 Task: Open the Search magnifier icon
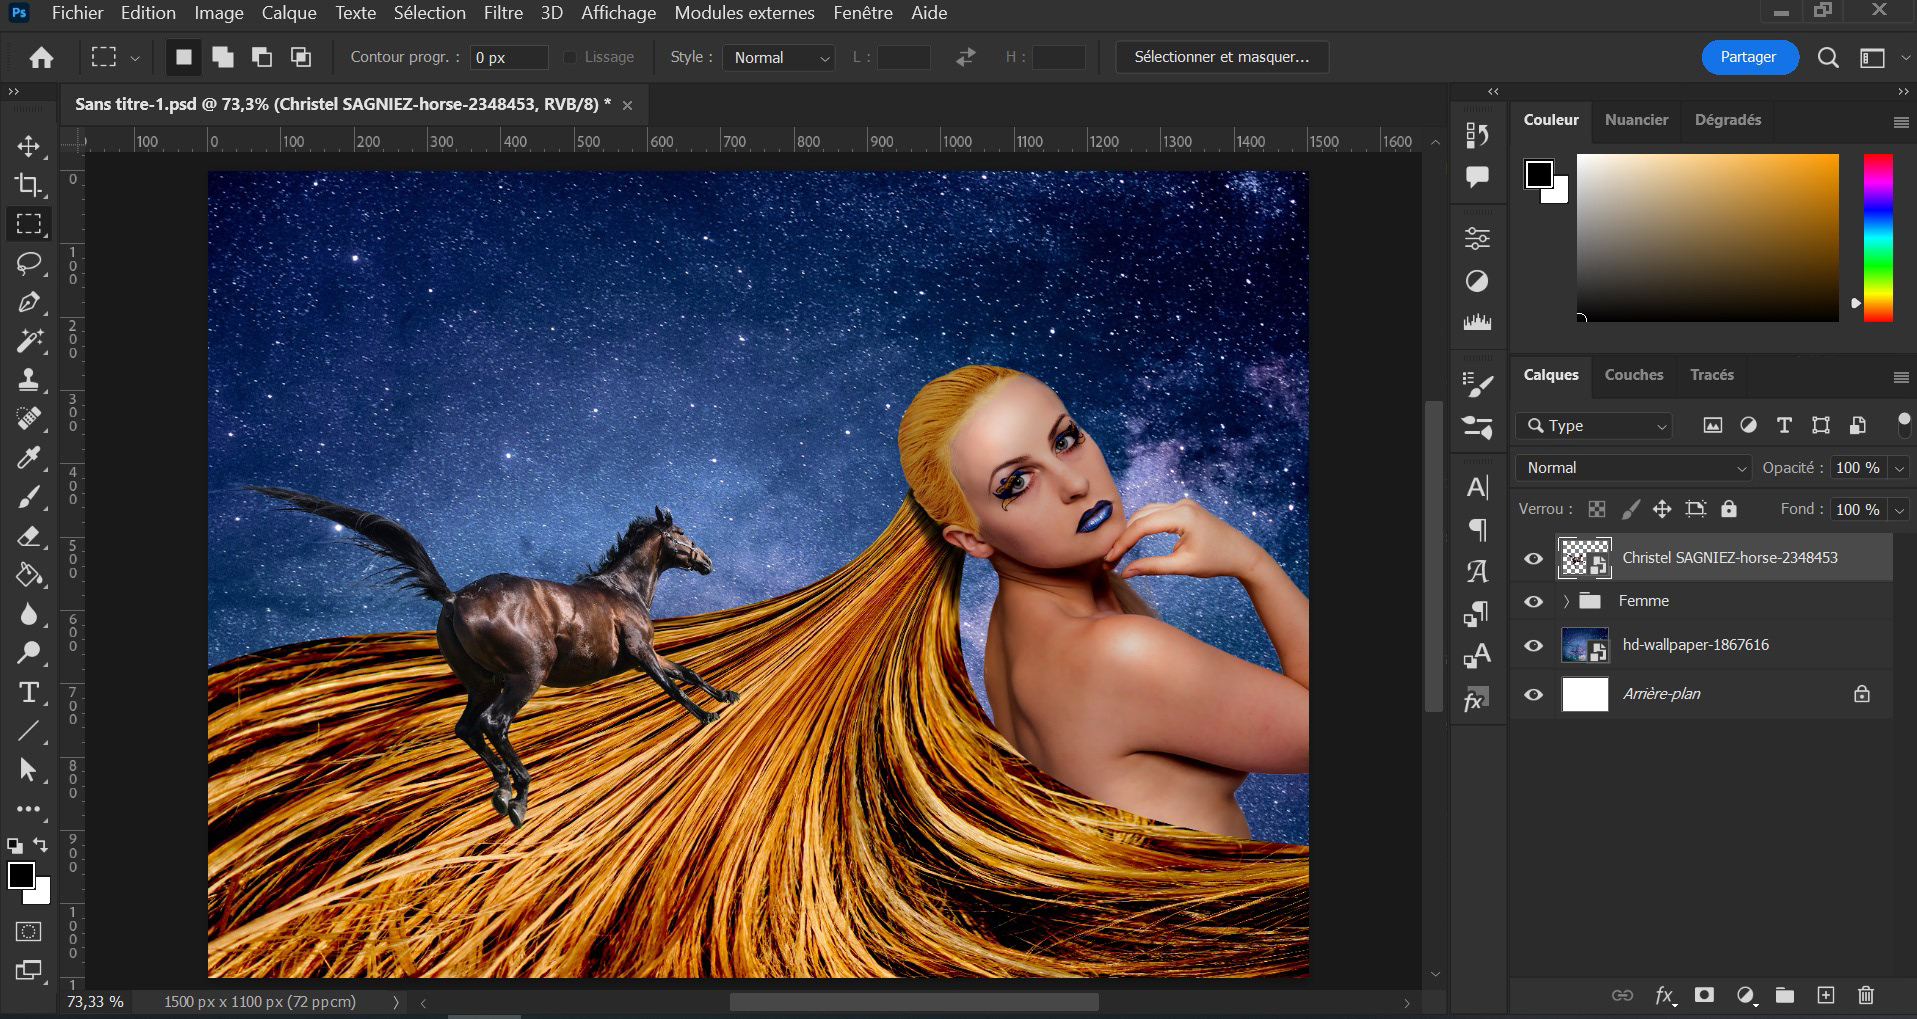click(1828, 58)
